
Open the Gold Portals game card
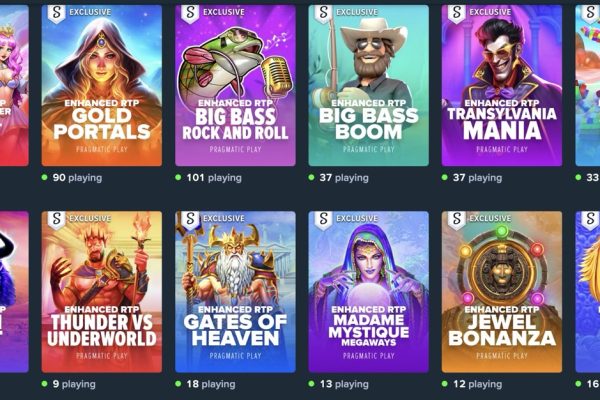101,85
